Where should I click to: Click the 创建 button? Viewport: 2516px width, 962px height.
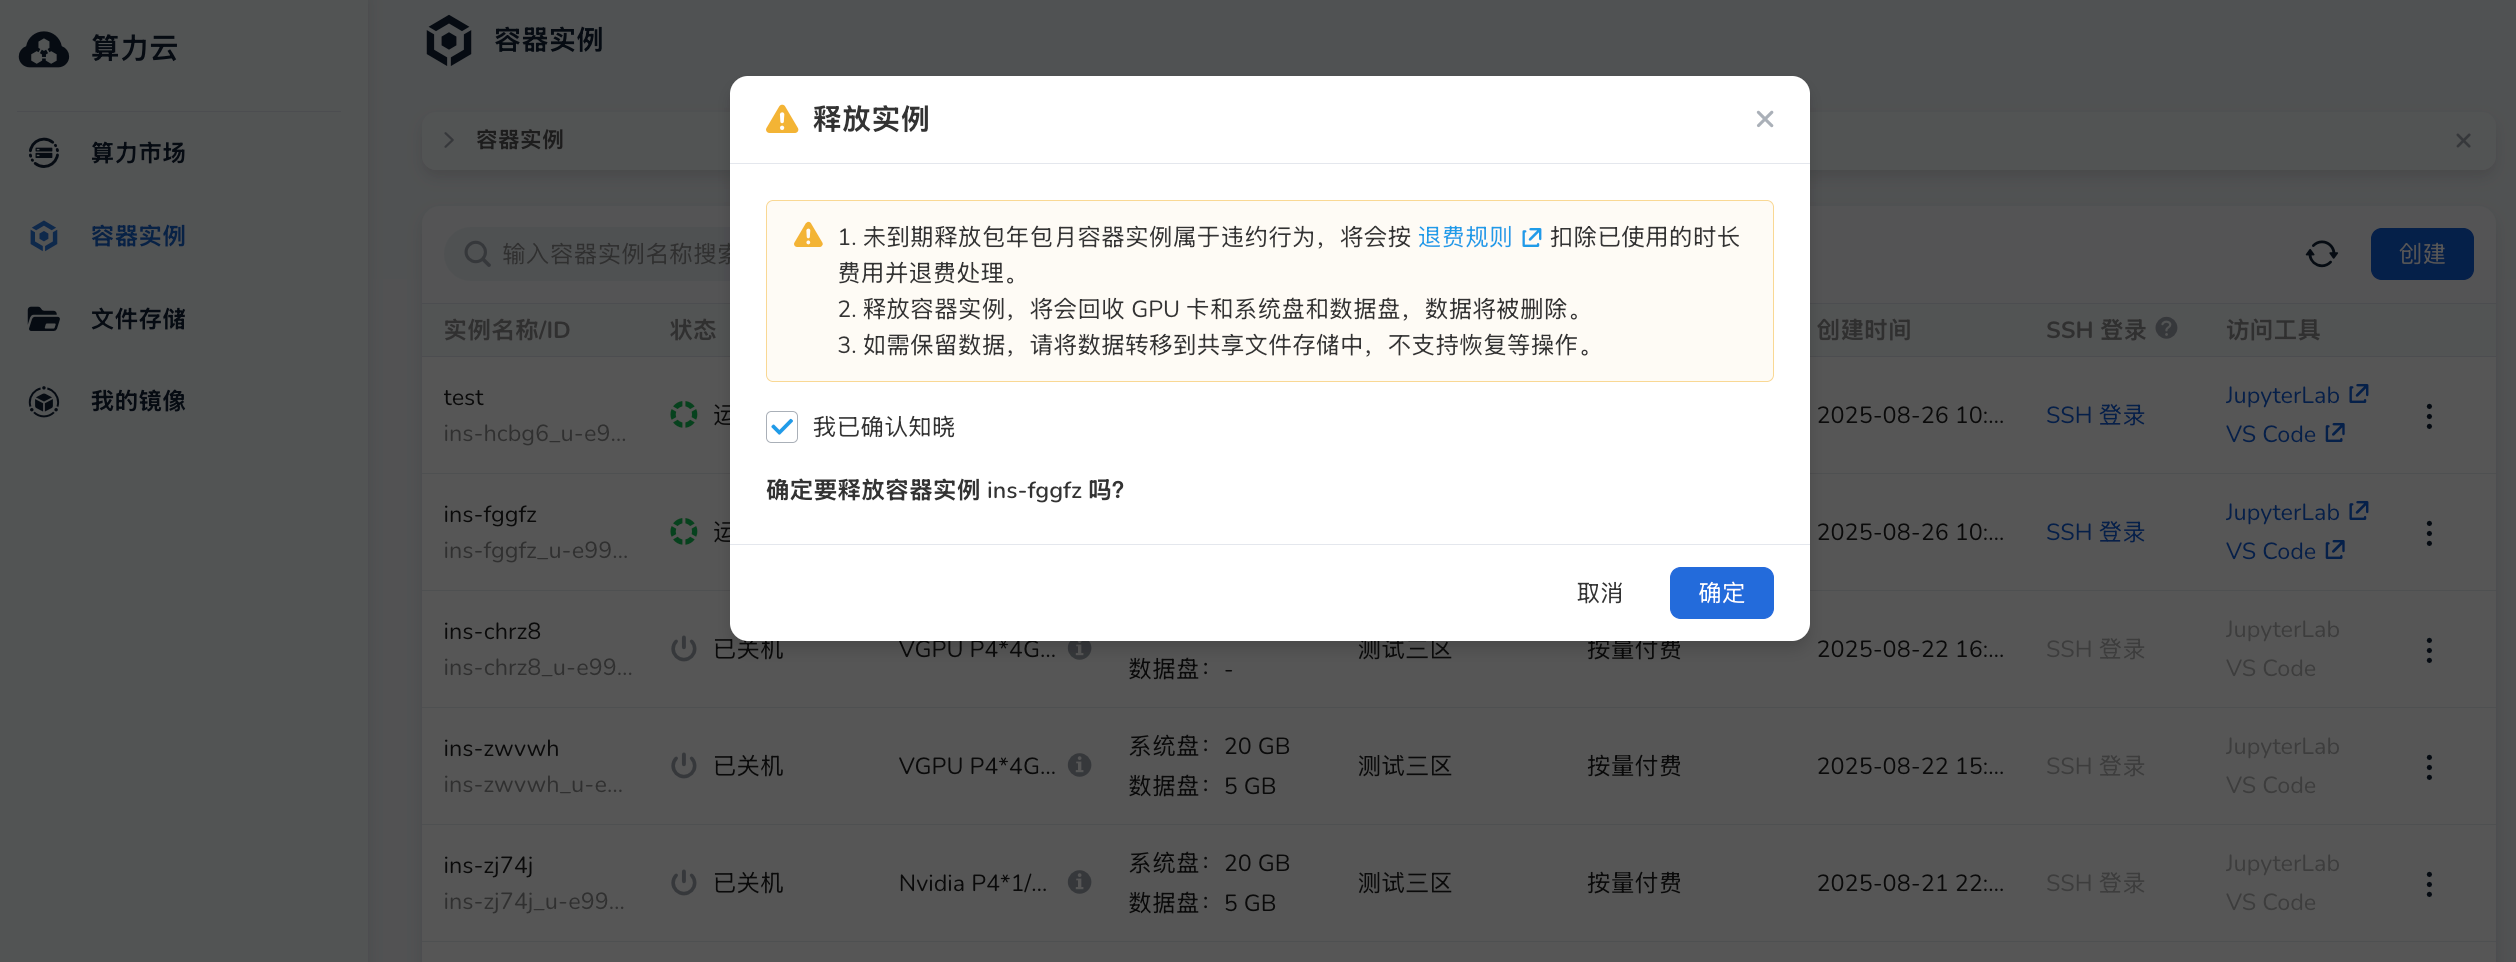coord(2421,254)
